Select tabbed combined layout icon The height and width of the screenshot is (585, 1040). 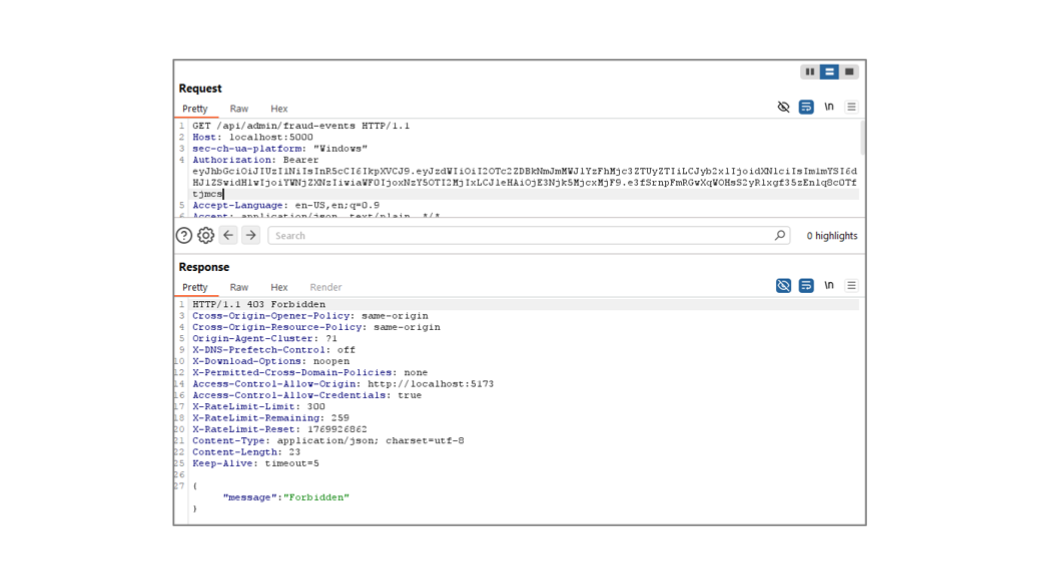click(849, 72)
